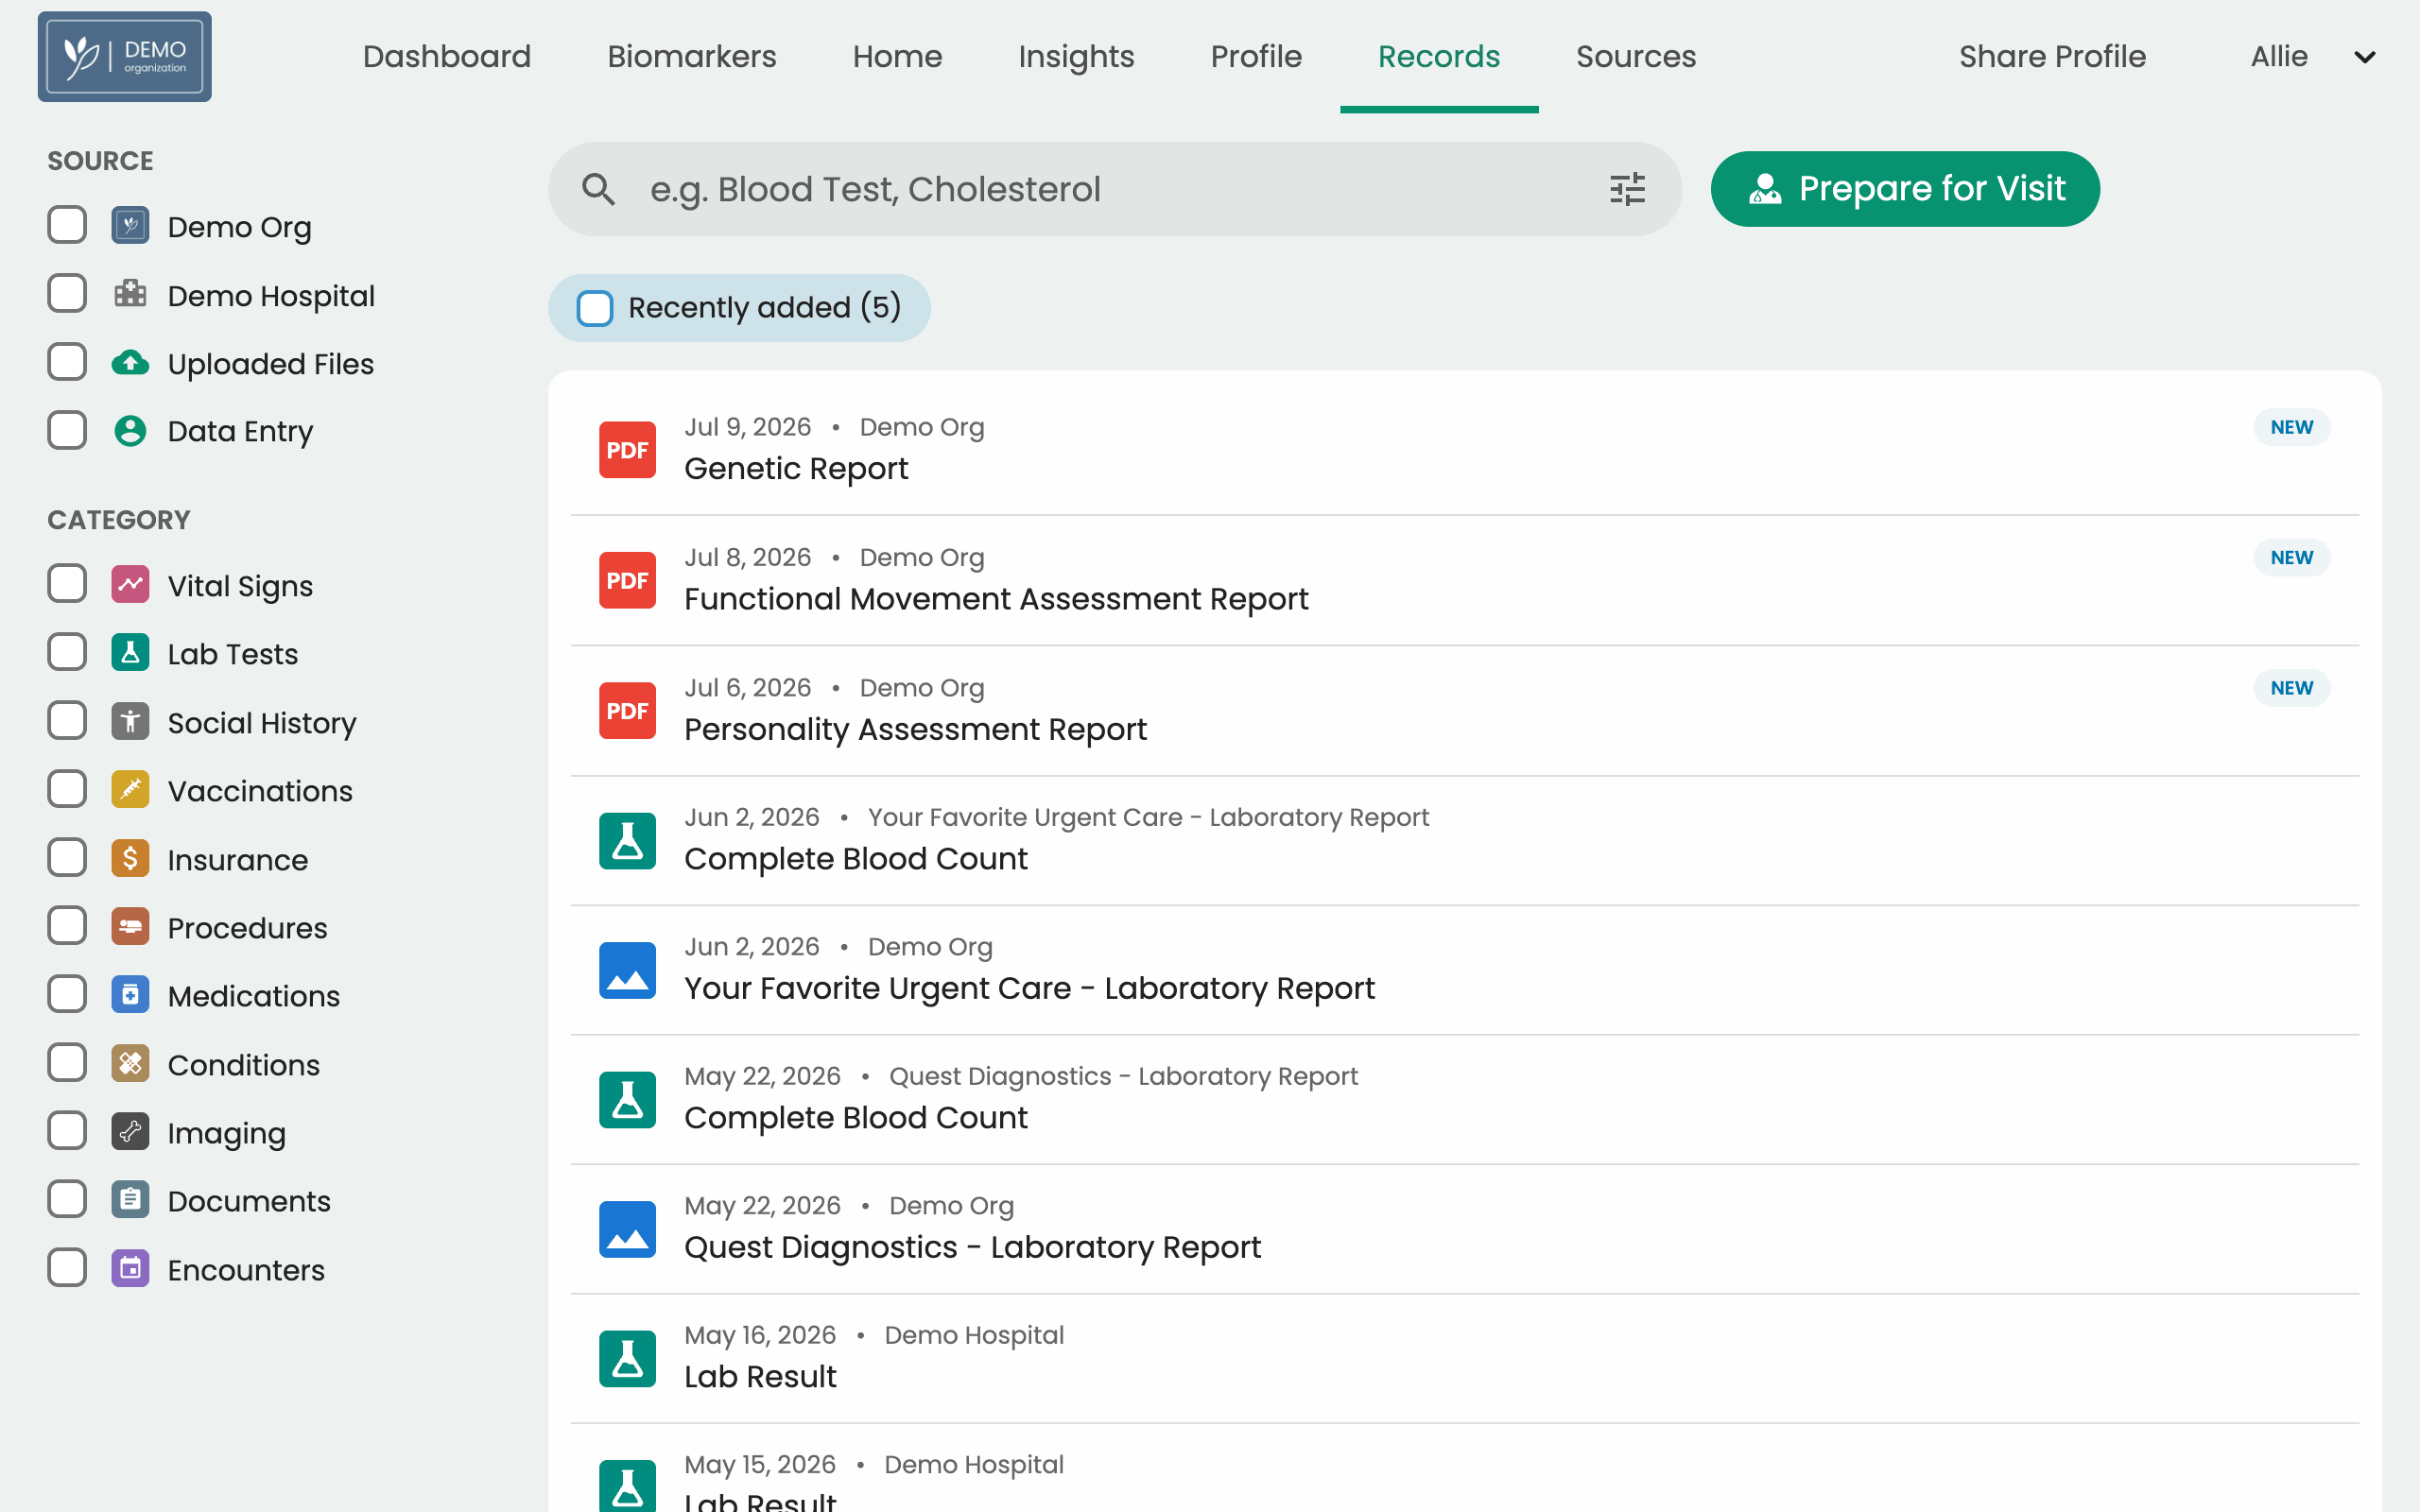Check the Social History checkbox
Screen dimensions: 2420x1512
(x=67, y=722)
